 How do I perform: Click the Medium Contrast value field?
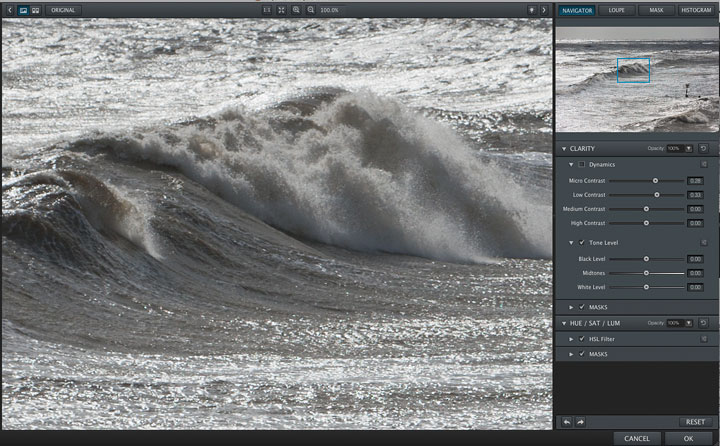click(x=695, y=209)
